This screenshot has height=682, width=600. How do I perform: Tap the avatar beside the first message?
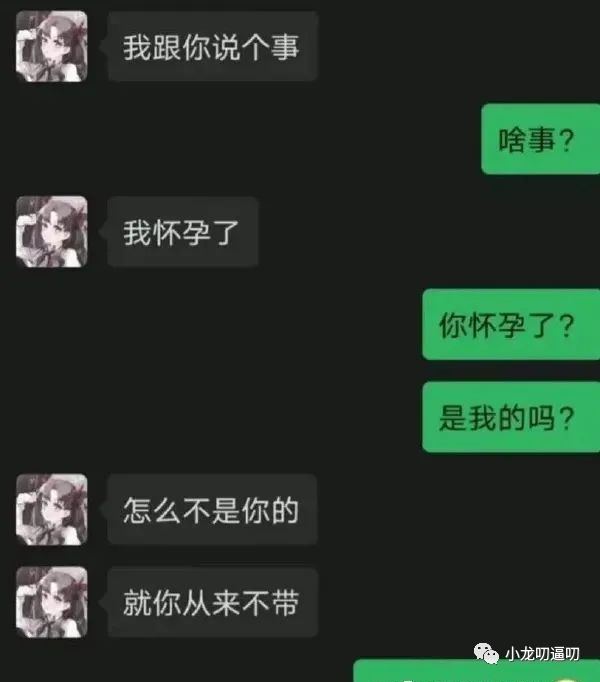(52, 47)
